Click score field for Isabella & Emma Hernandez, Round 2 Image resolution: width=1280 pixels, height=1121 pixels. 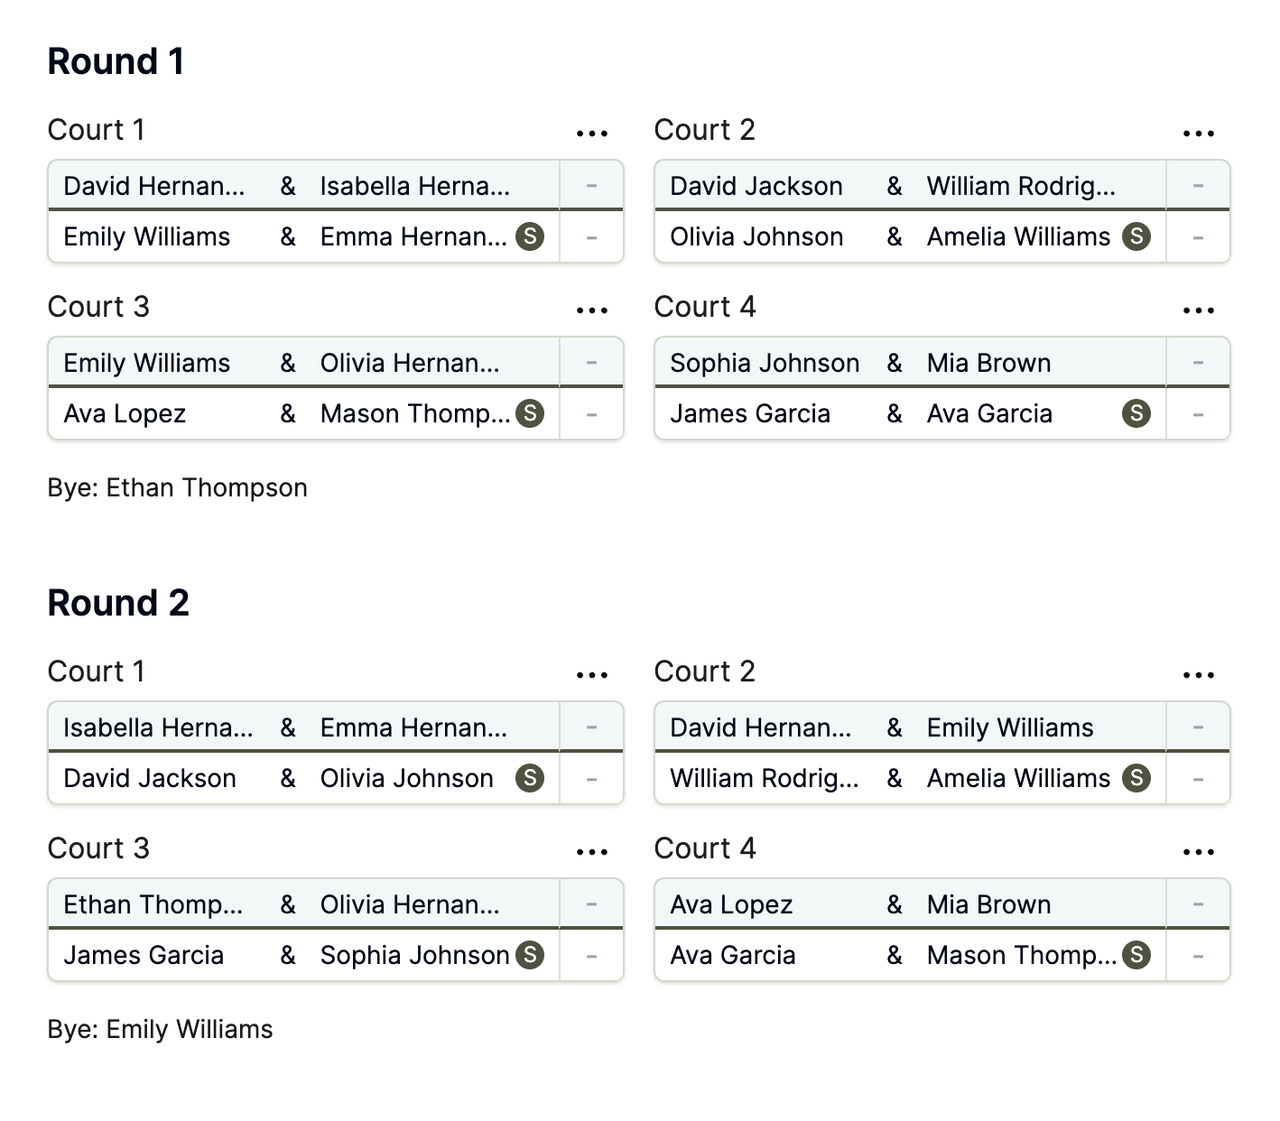click(x=592, y=728)
